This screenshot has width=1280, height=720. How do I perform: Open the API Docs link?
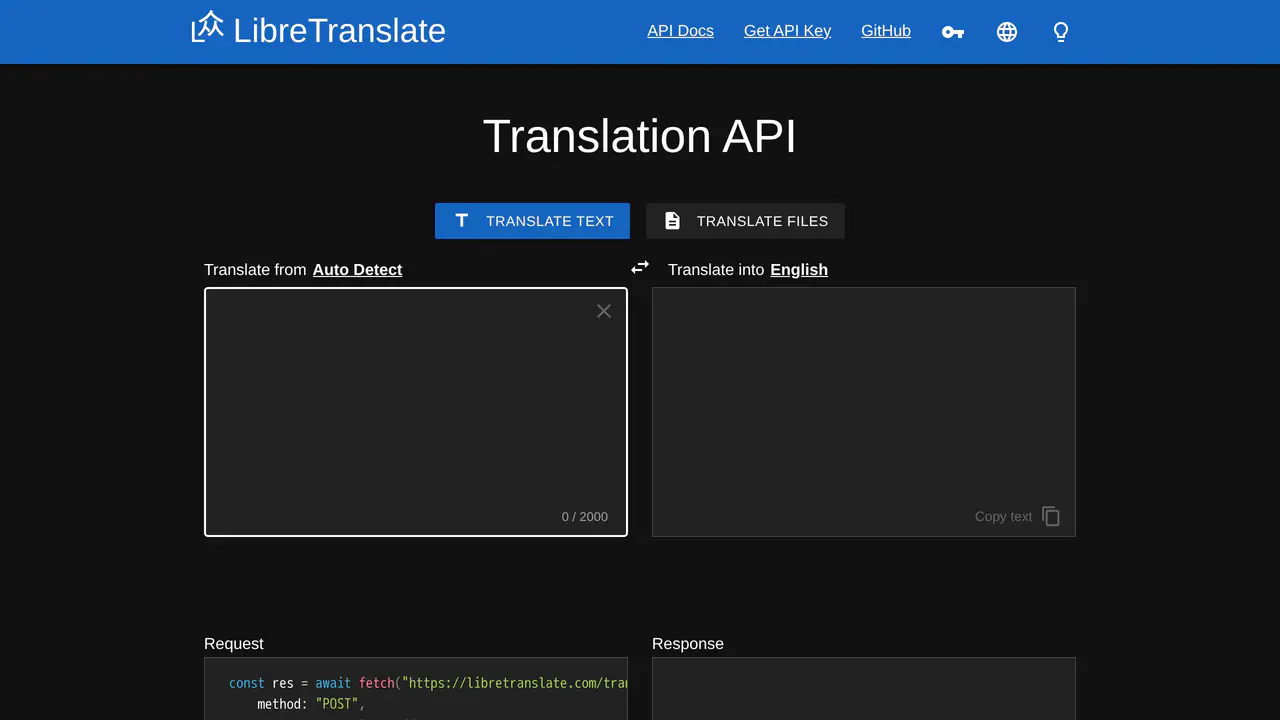680,31
